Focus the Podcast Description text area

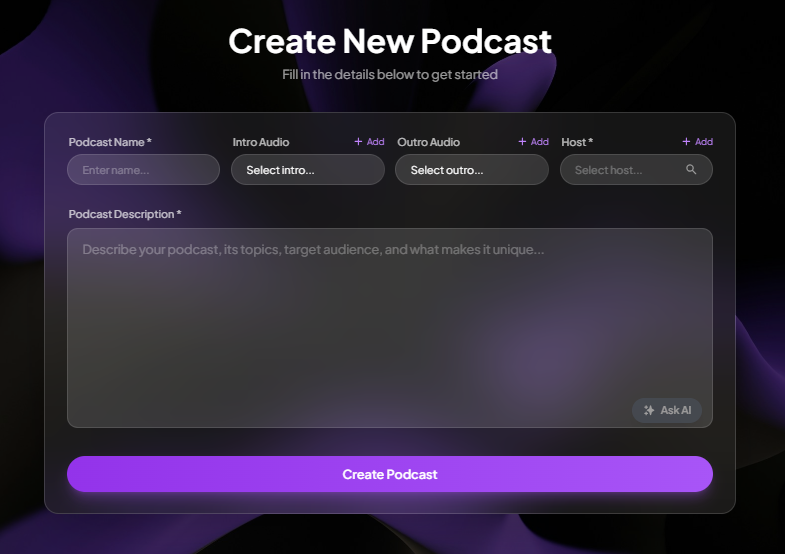(x=389, y=328)
